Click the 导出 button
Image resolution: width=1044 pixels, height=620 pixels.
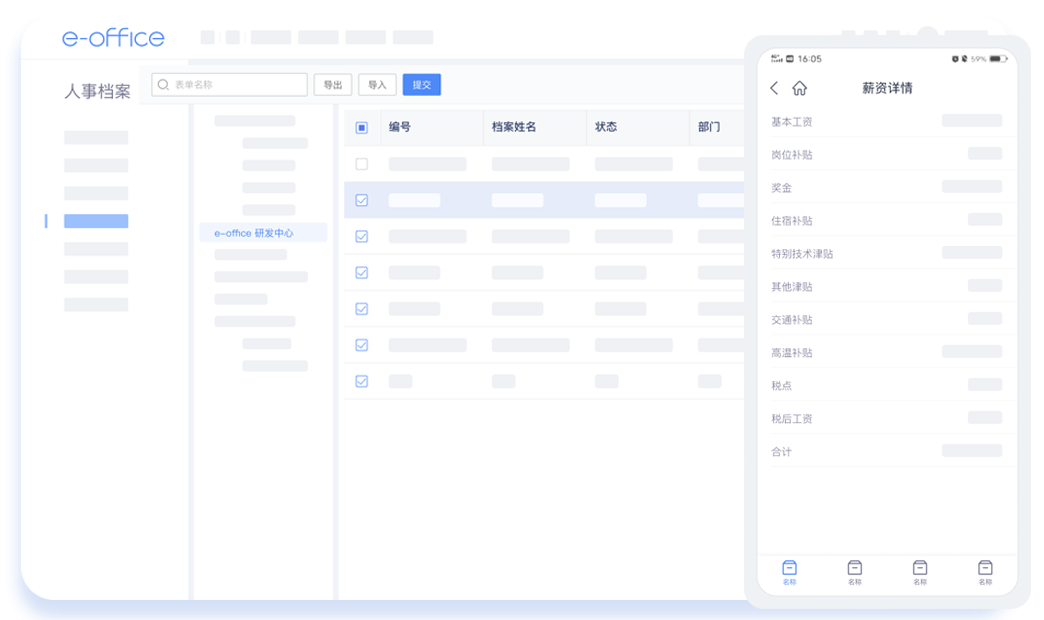click(x=333, y=85)
